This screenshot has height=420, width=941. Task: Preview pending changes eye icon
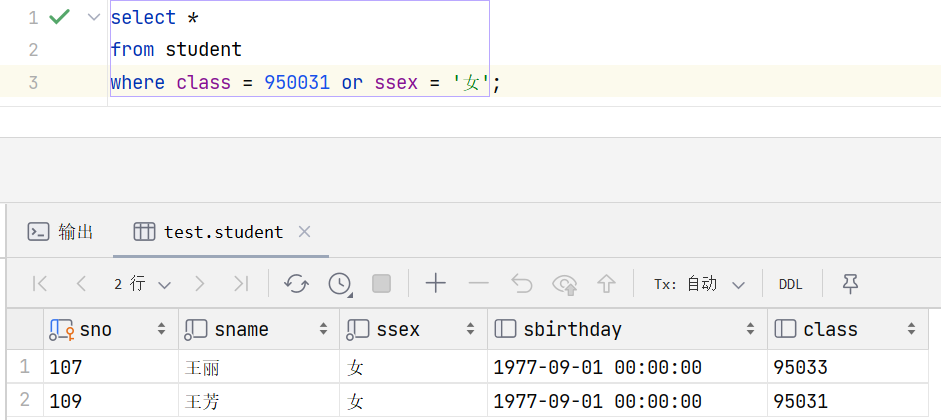[565, 284]
